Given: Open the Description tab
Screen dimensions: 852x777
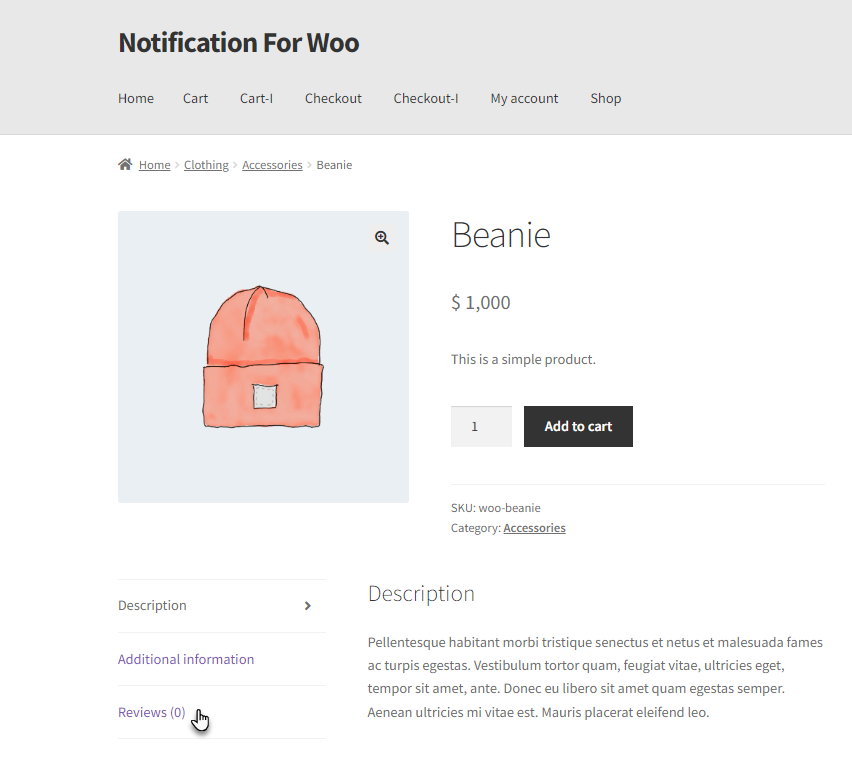Looking at the screenshot, I should tap(152, 605).
